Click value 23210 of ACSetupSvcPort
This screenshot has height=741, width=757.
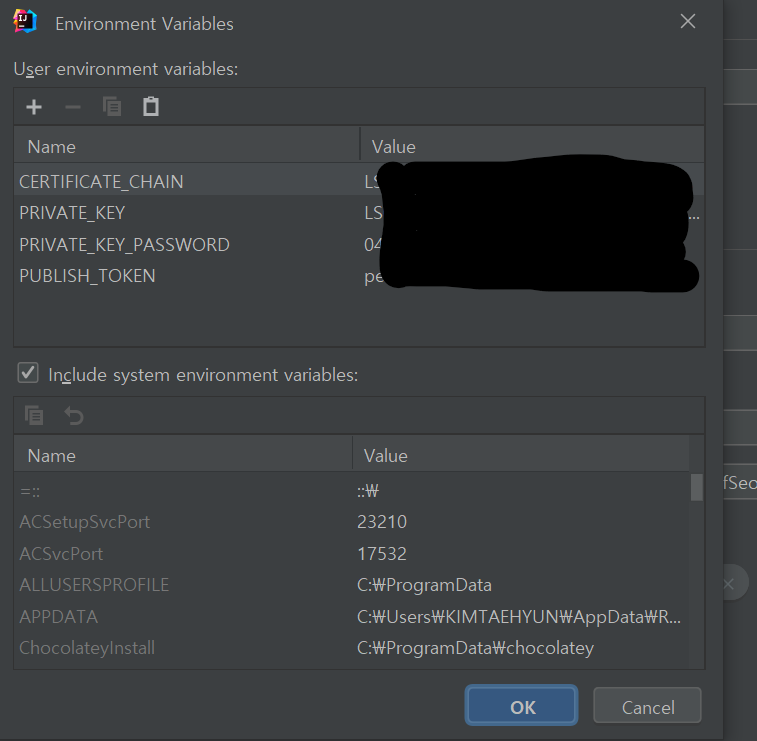[x=382, y=522]
